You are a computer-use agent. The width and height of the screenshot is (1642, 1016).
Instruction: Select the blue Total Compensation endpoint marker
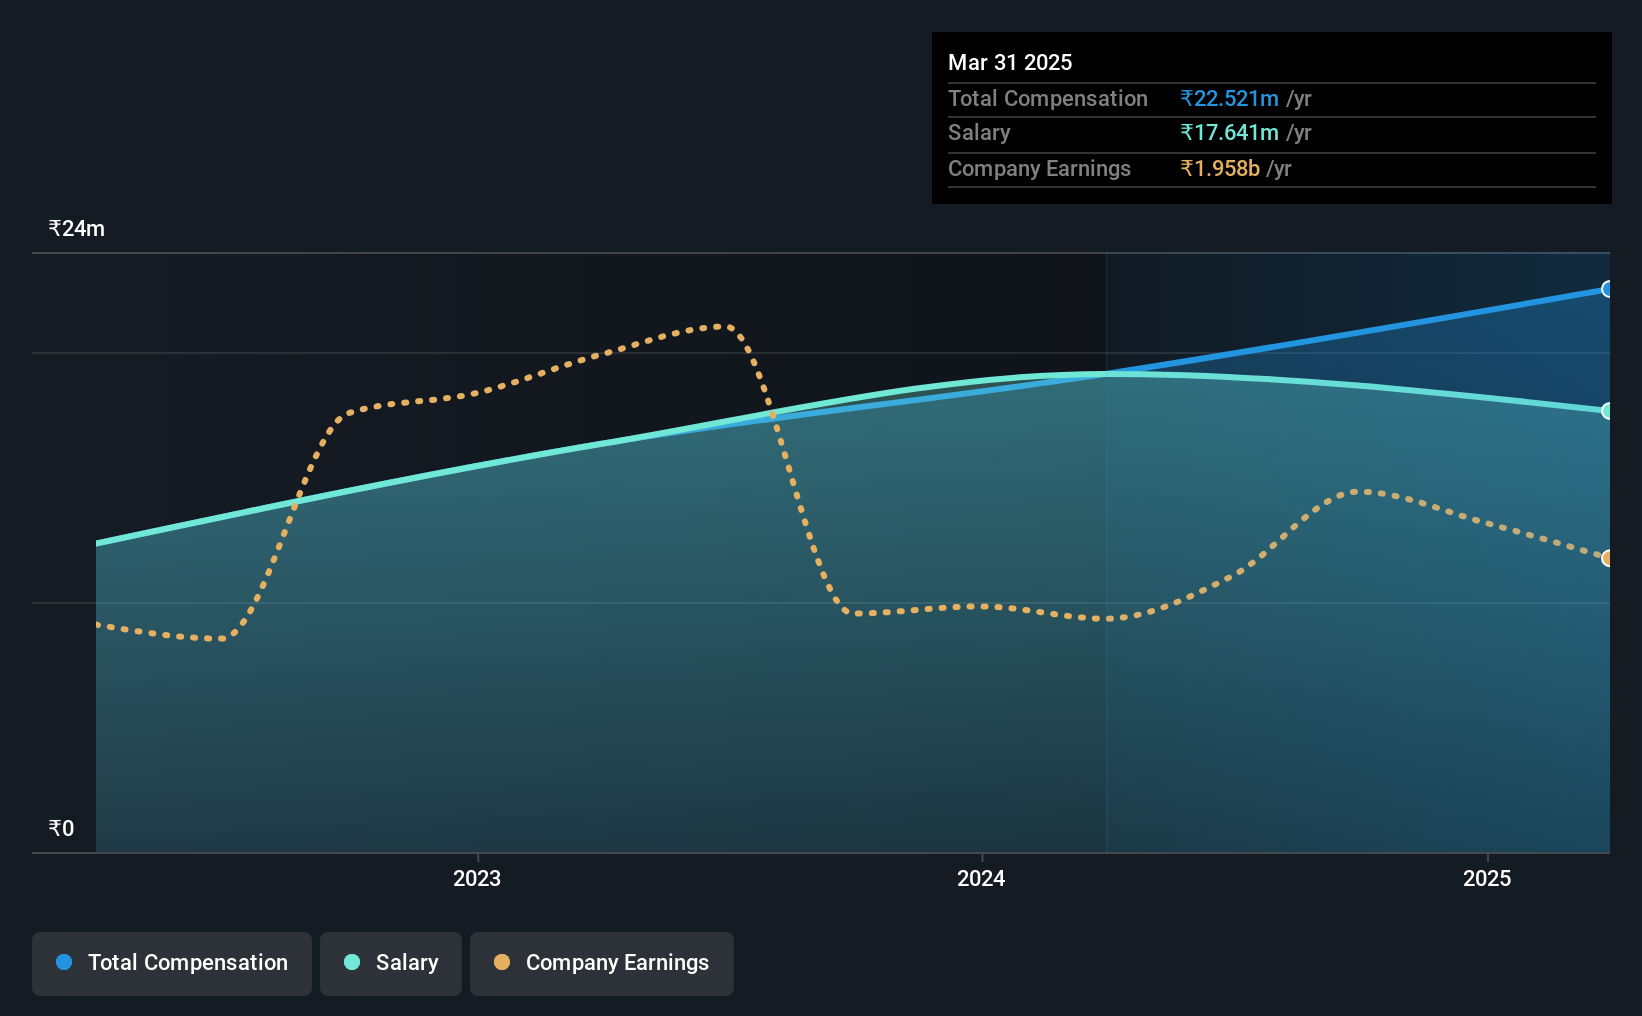[1607, 289]
